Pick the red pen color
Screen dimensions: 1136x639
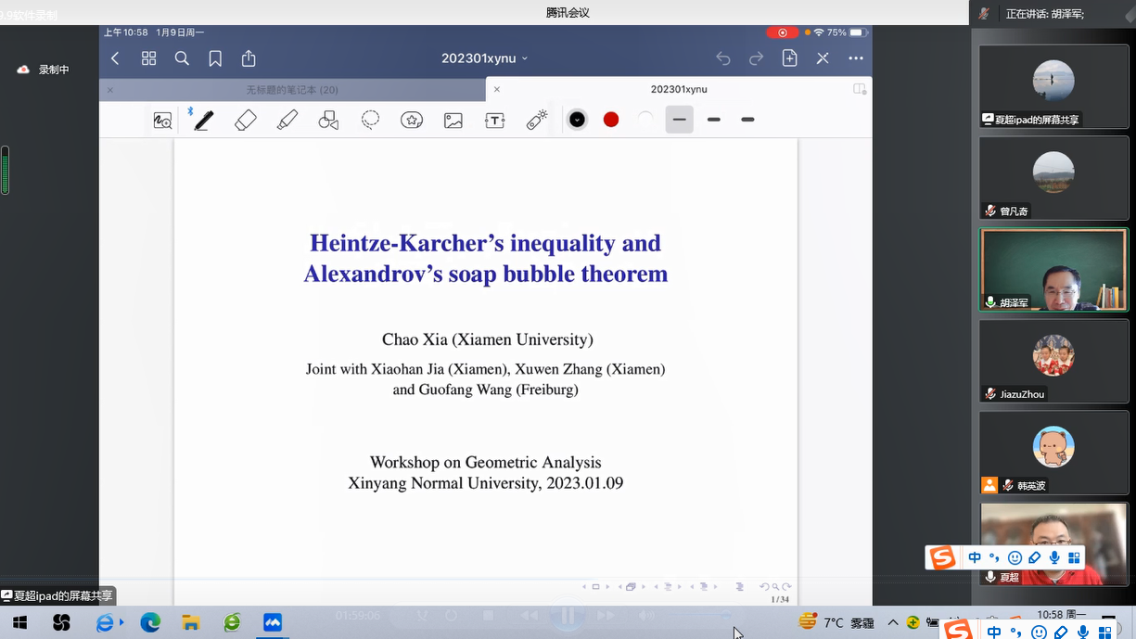pyautogui.click(x=611, y=120)
